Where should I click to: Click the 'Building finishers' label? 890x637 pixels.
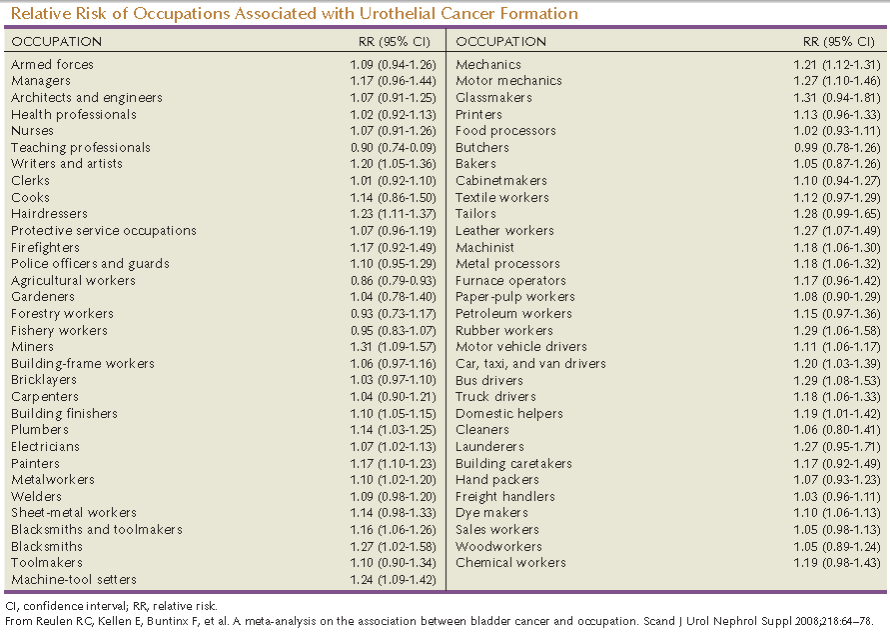click(64, 413)
